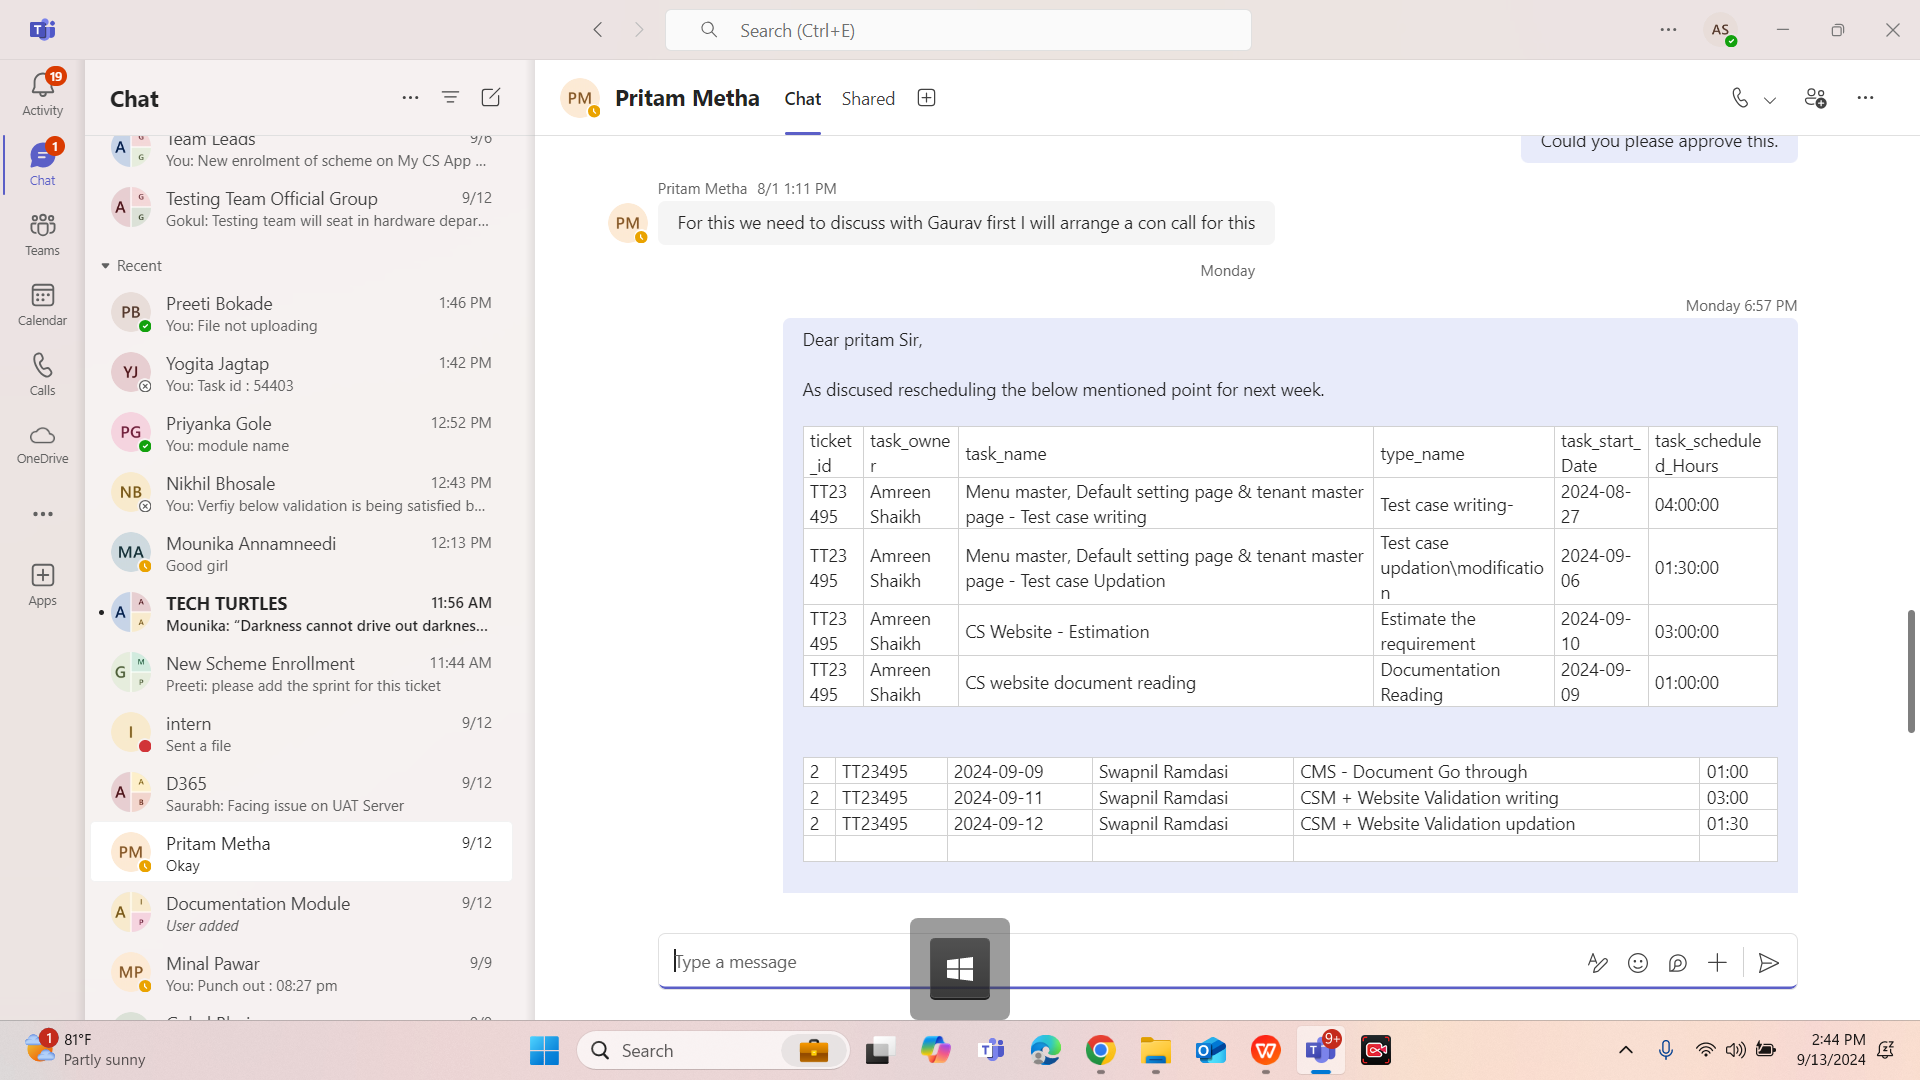This screenshot has width=1920, height=1080.
Task: Add people to the conversation
Action: [1815, 98]
